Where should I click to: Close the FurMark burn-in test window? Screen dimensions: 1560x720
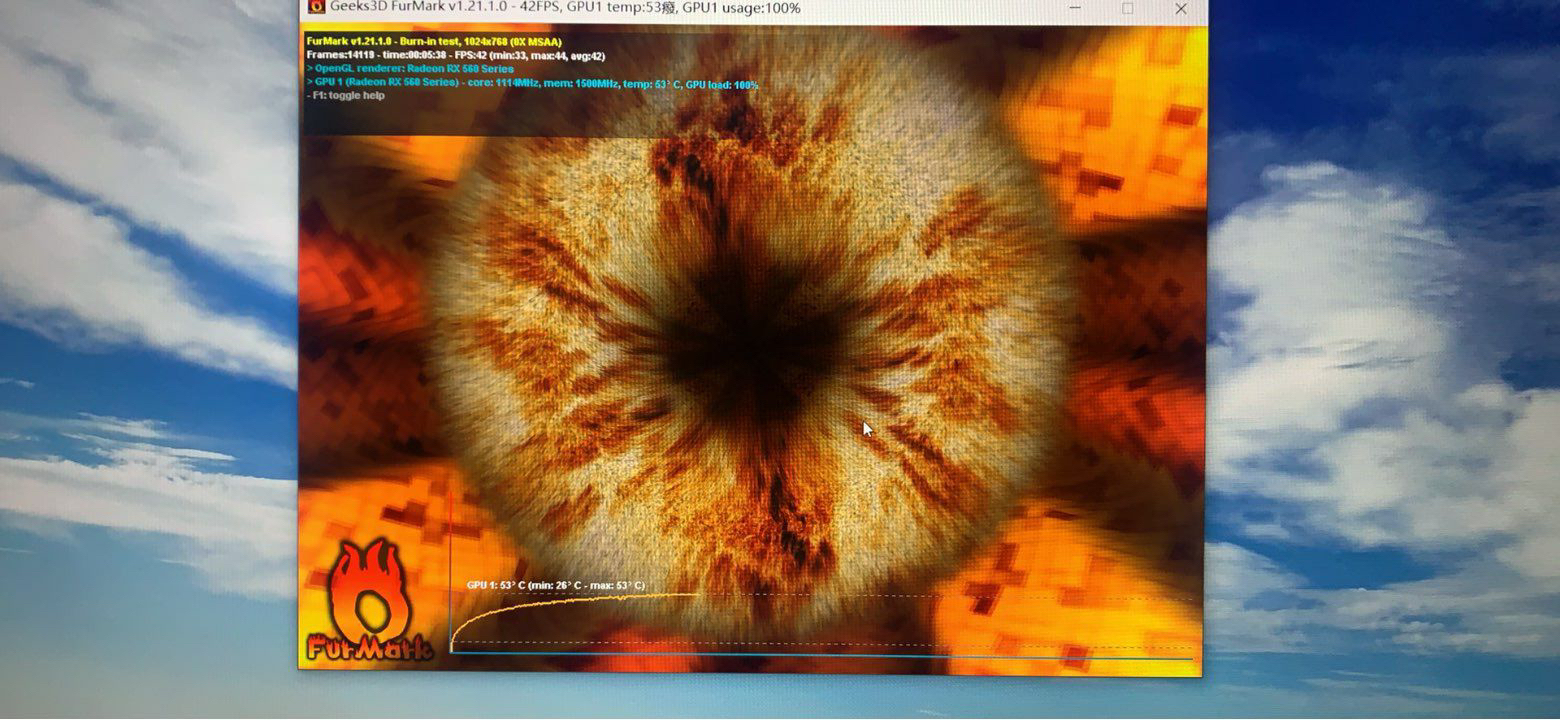(1181, 8)
